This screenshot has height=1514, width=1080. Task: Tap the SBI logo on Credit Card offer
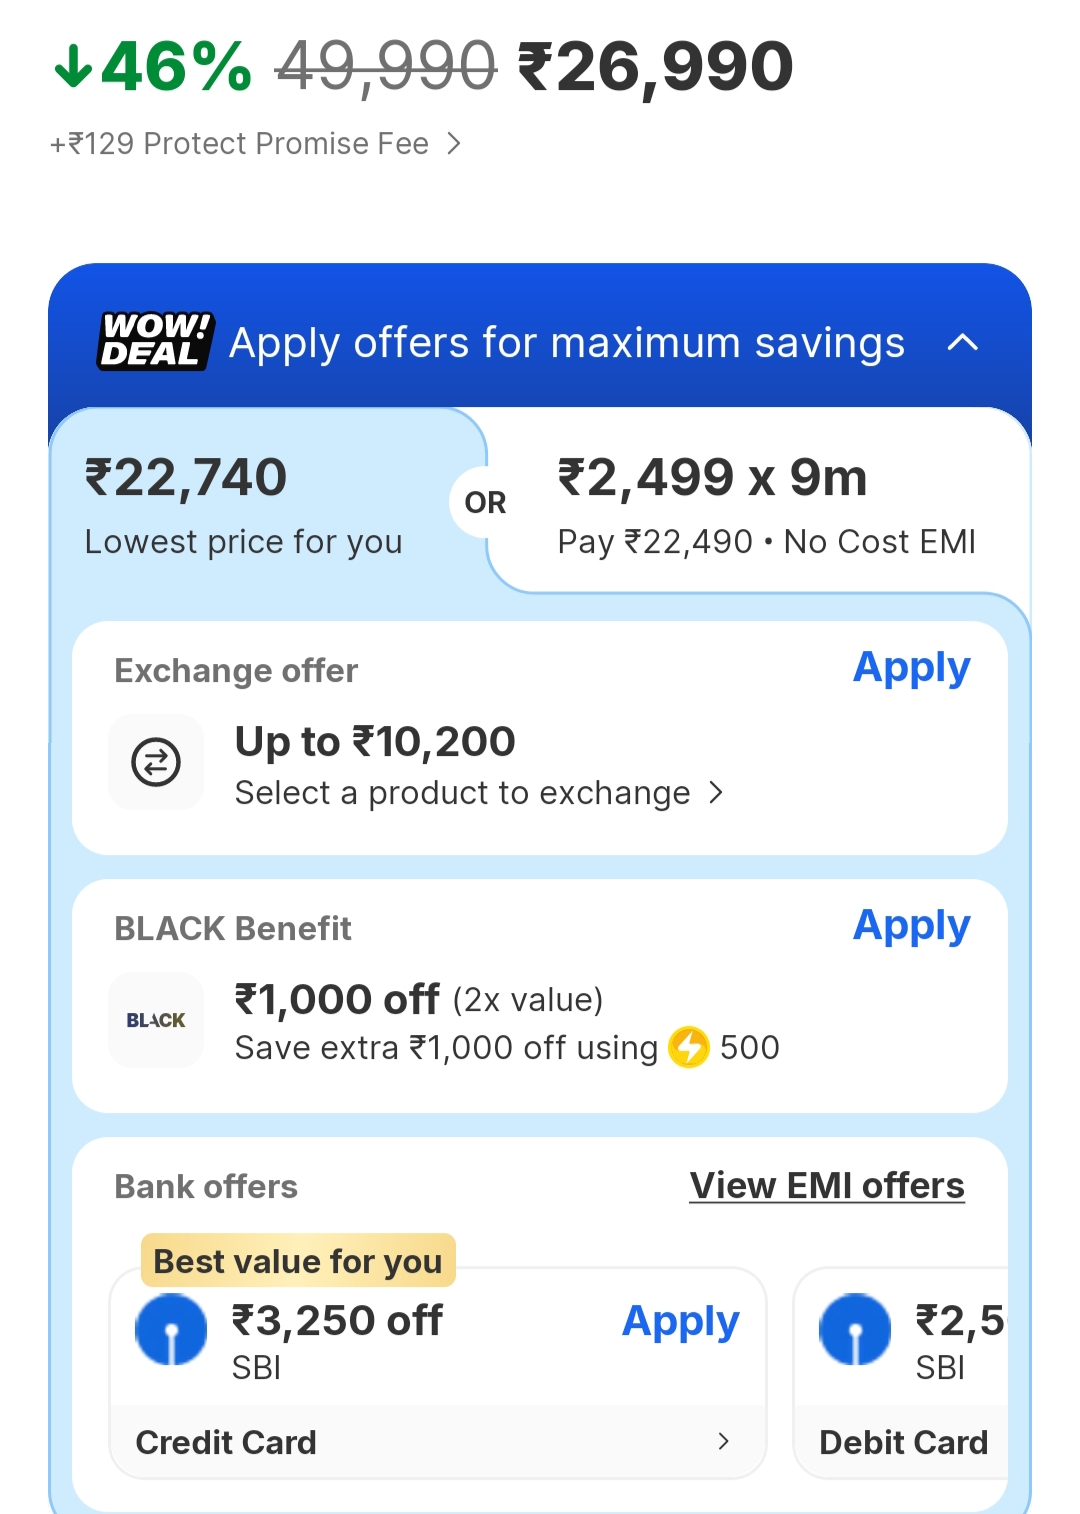tap(171, 1330)
